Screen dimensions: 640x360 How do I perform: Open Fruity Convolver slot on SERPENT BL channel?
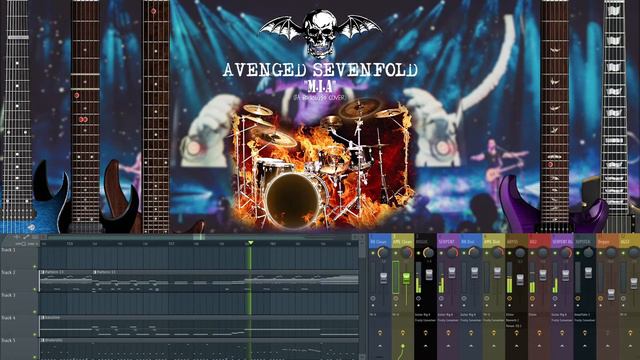point(562,320)
